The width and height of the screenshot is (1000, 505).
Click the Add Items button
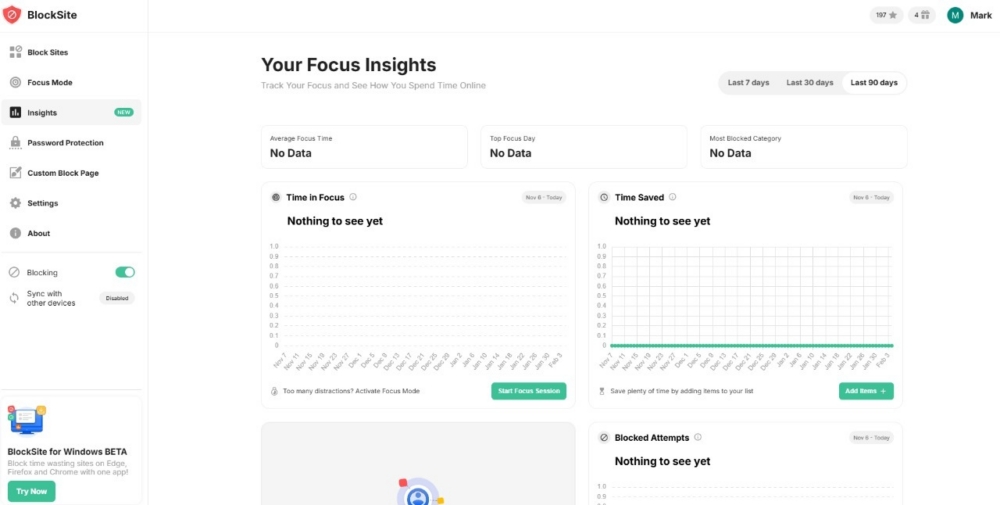tap(865, 391)
